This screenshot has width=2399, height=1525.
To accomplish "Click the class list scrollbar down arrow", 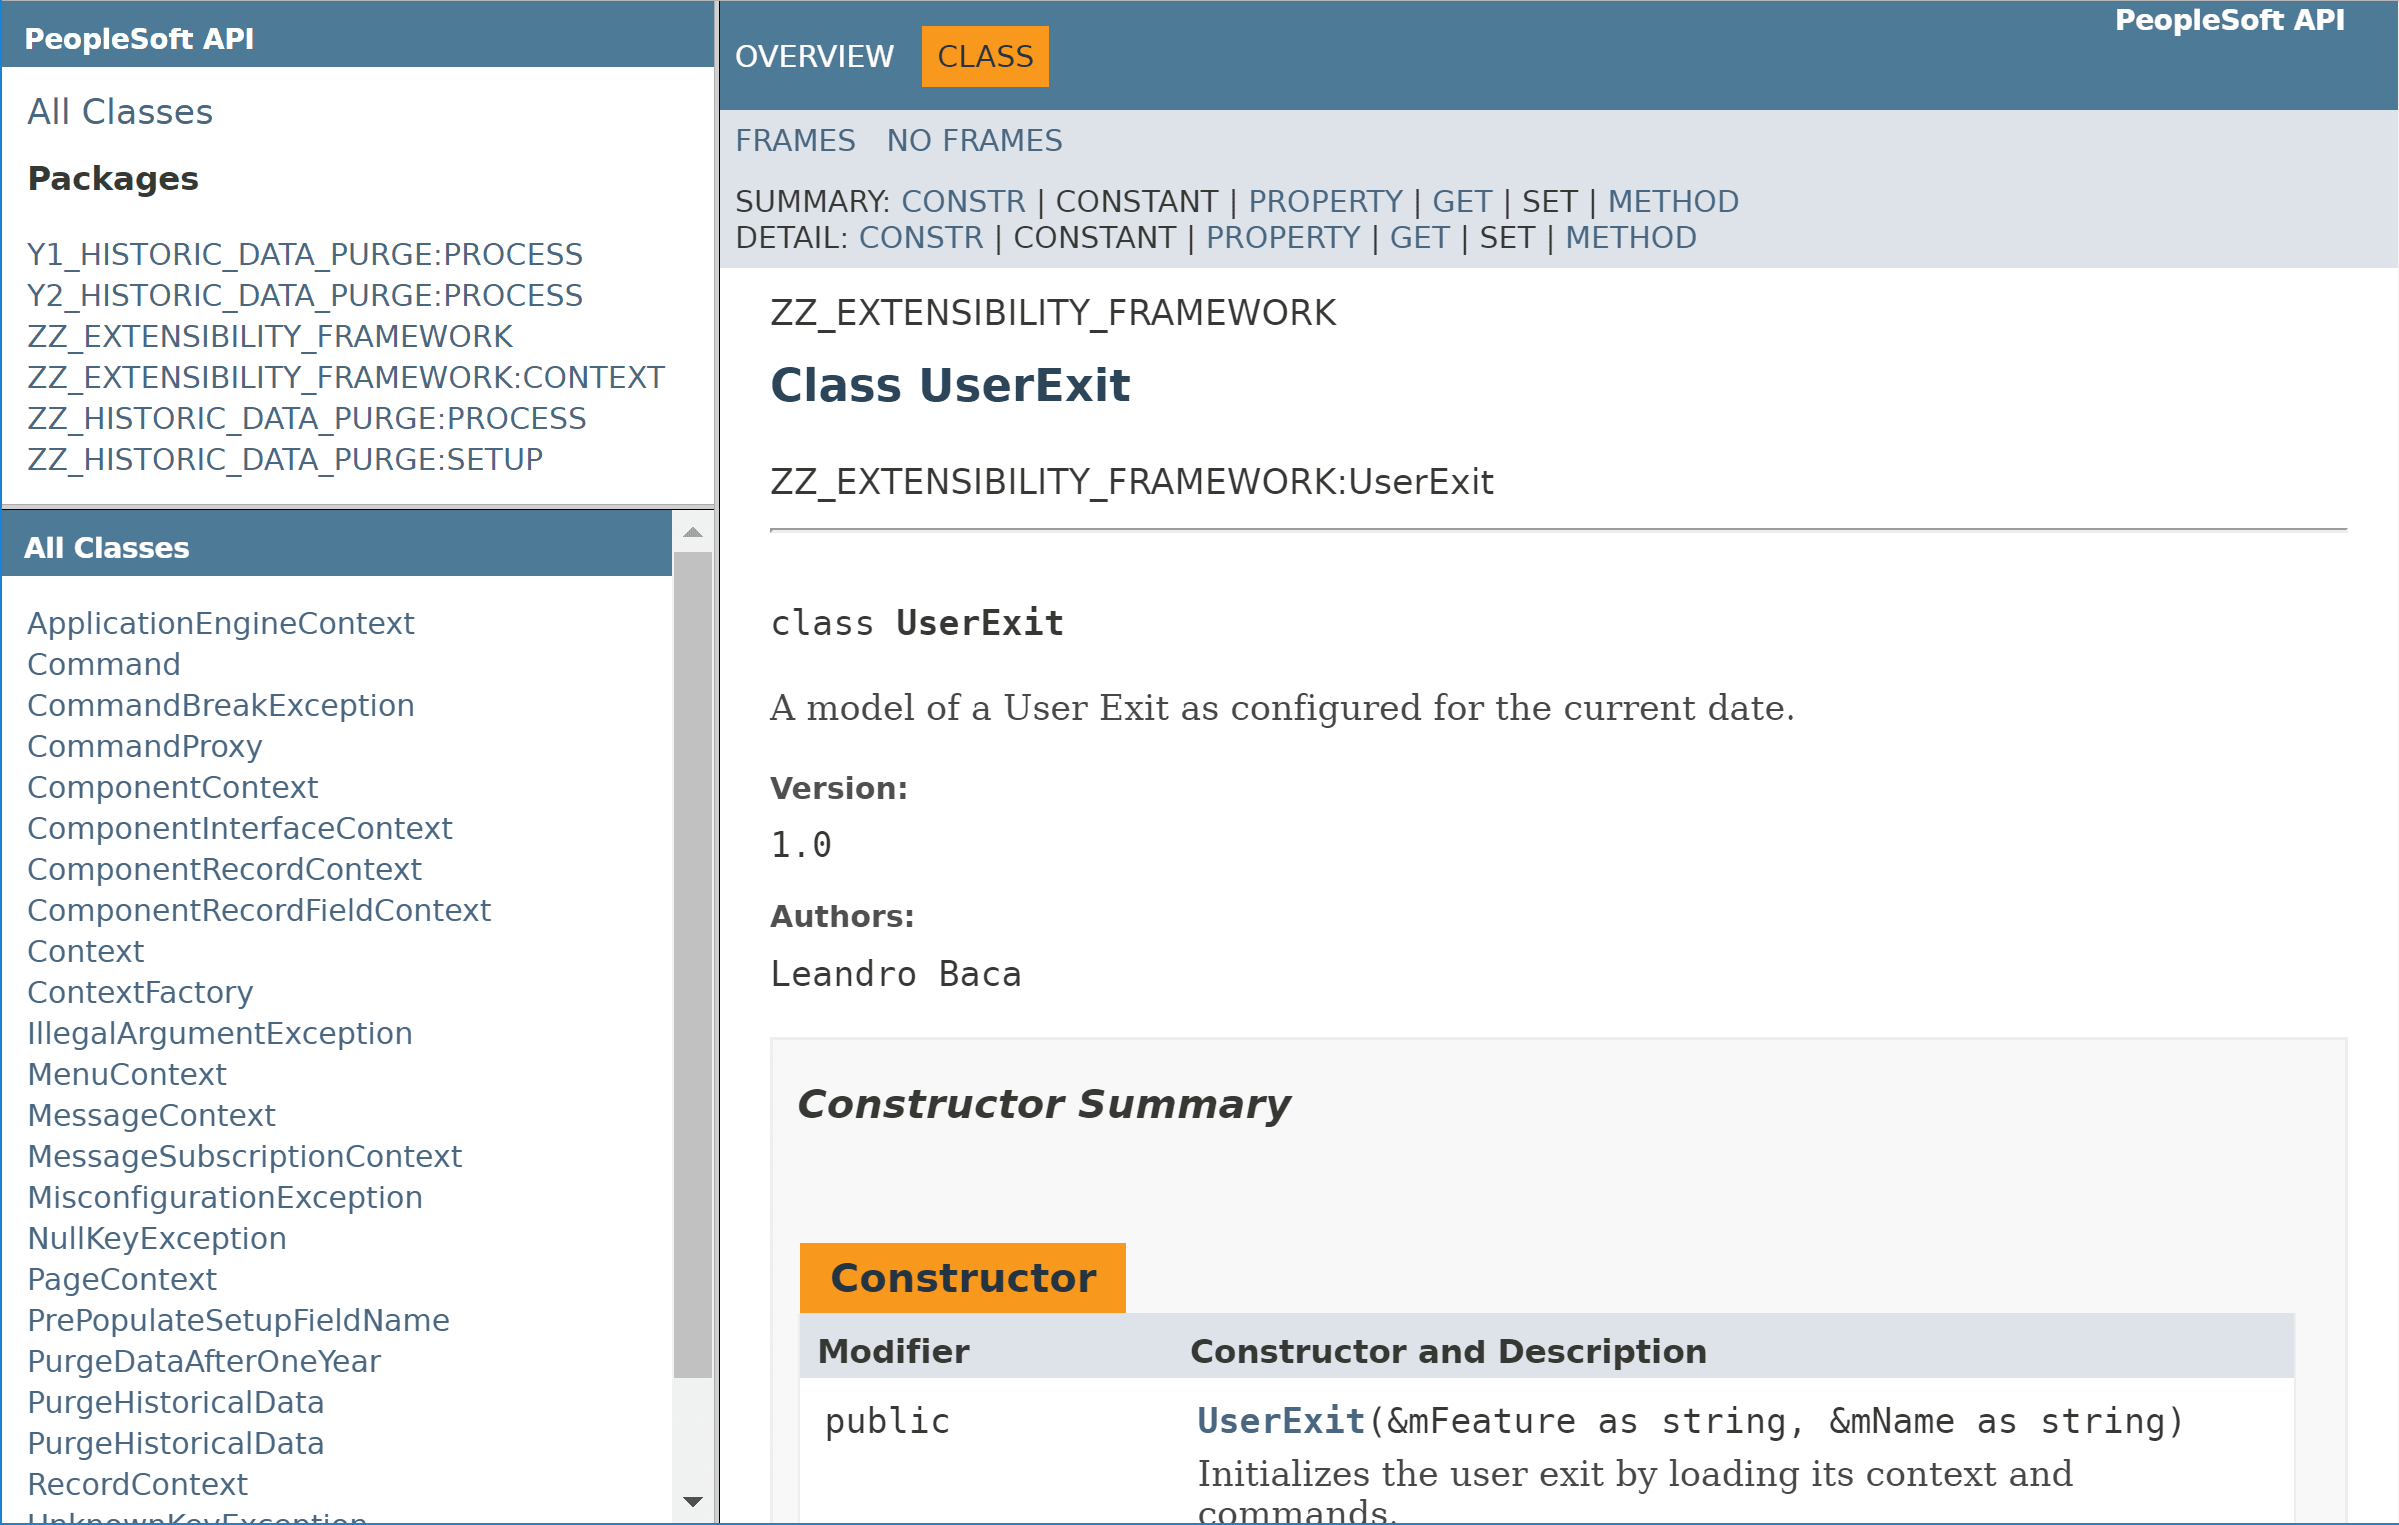I will click(693, 1502).
